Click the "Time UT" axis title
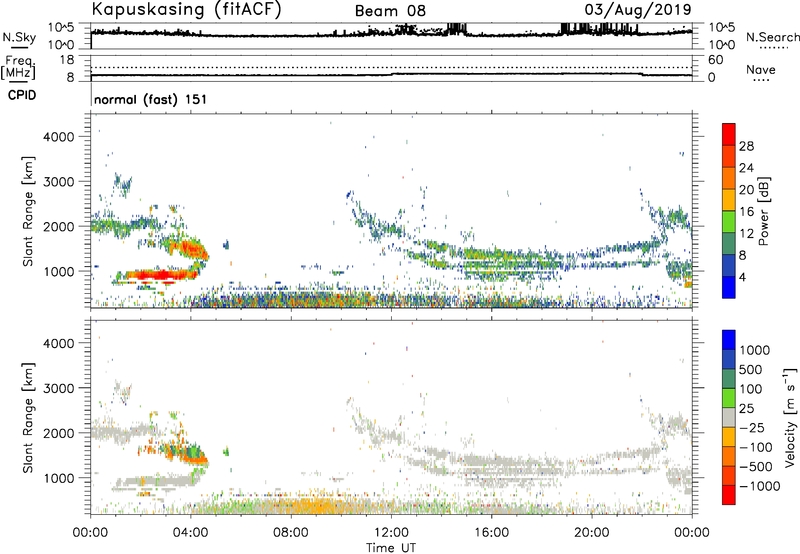The image size is (800, 554). [391, 548]
